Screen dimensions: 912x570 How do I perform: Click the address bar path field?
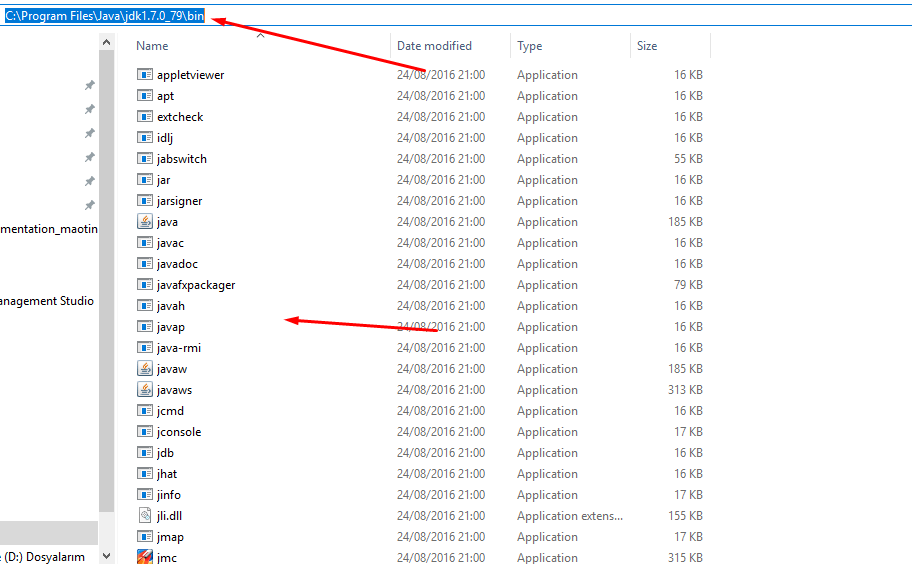456,16
